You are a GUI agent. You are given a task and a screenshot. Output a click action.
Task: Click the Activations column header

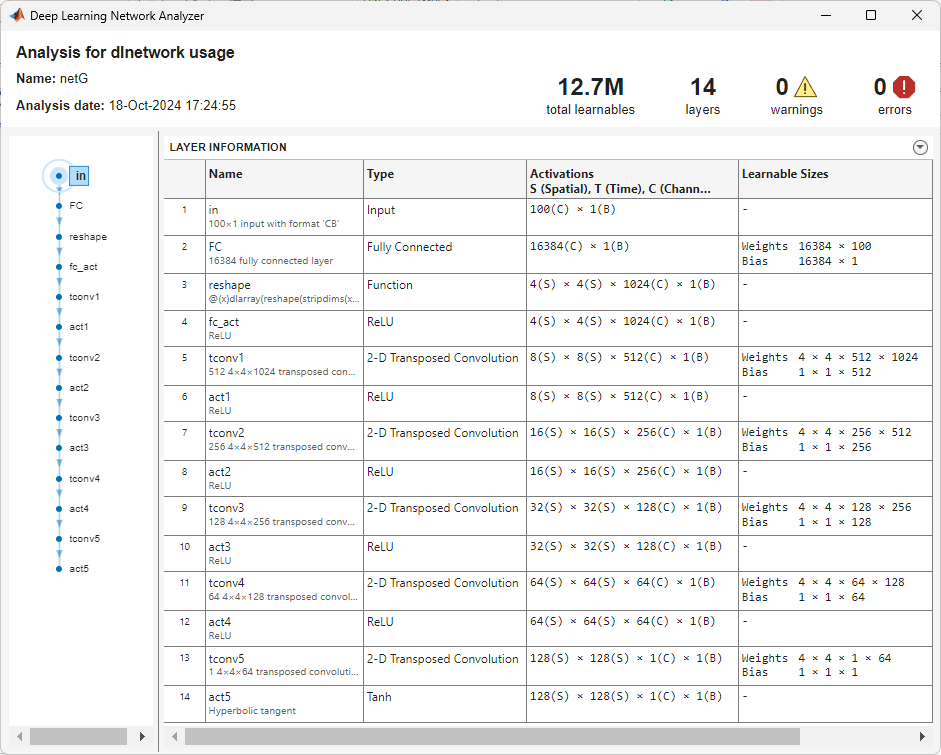pyautogui.click(x=632, y=179)
